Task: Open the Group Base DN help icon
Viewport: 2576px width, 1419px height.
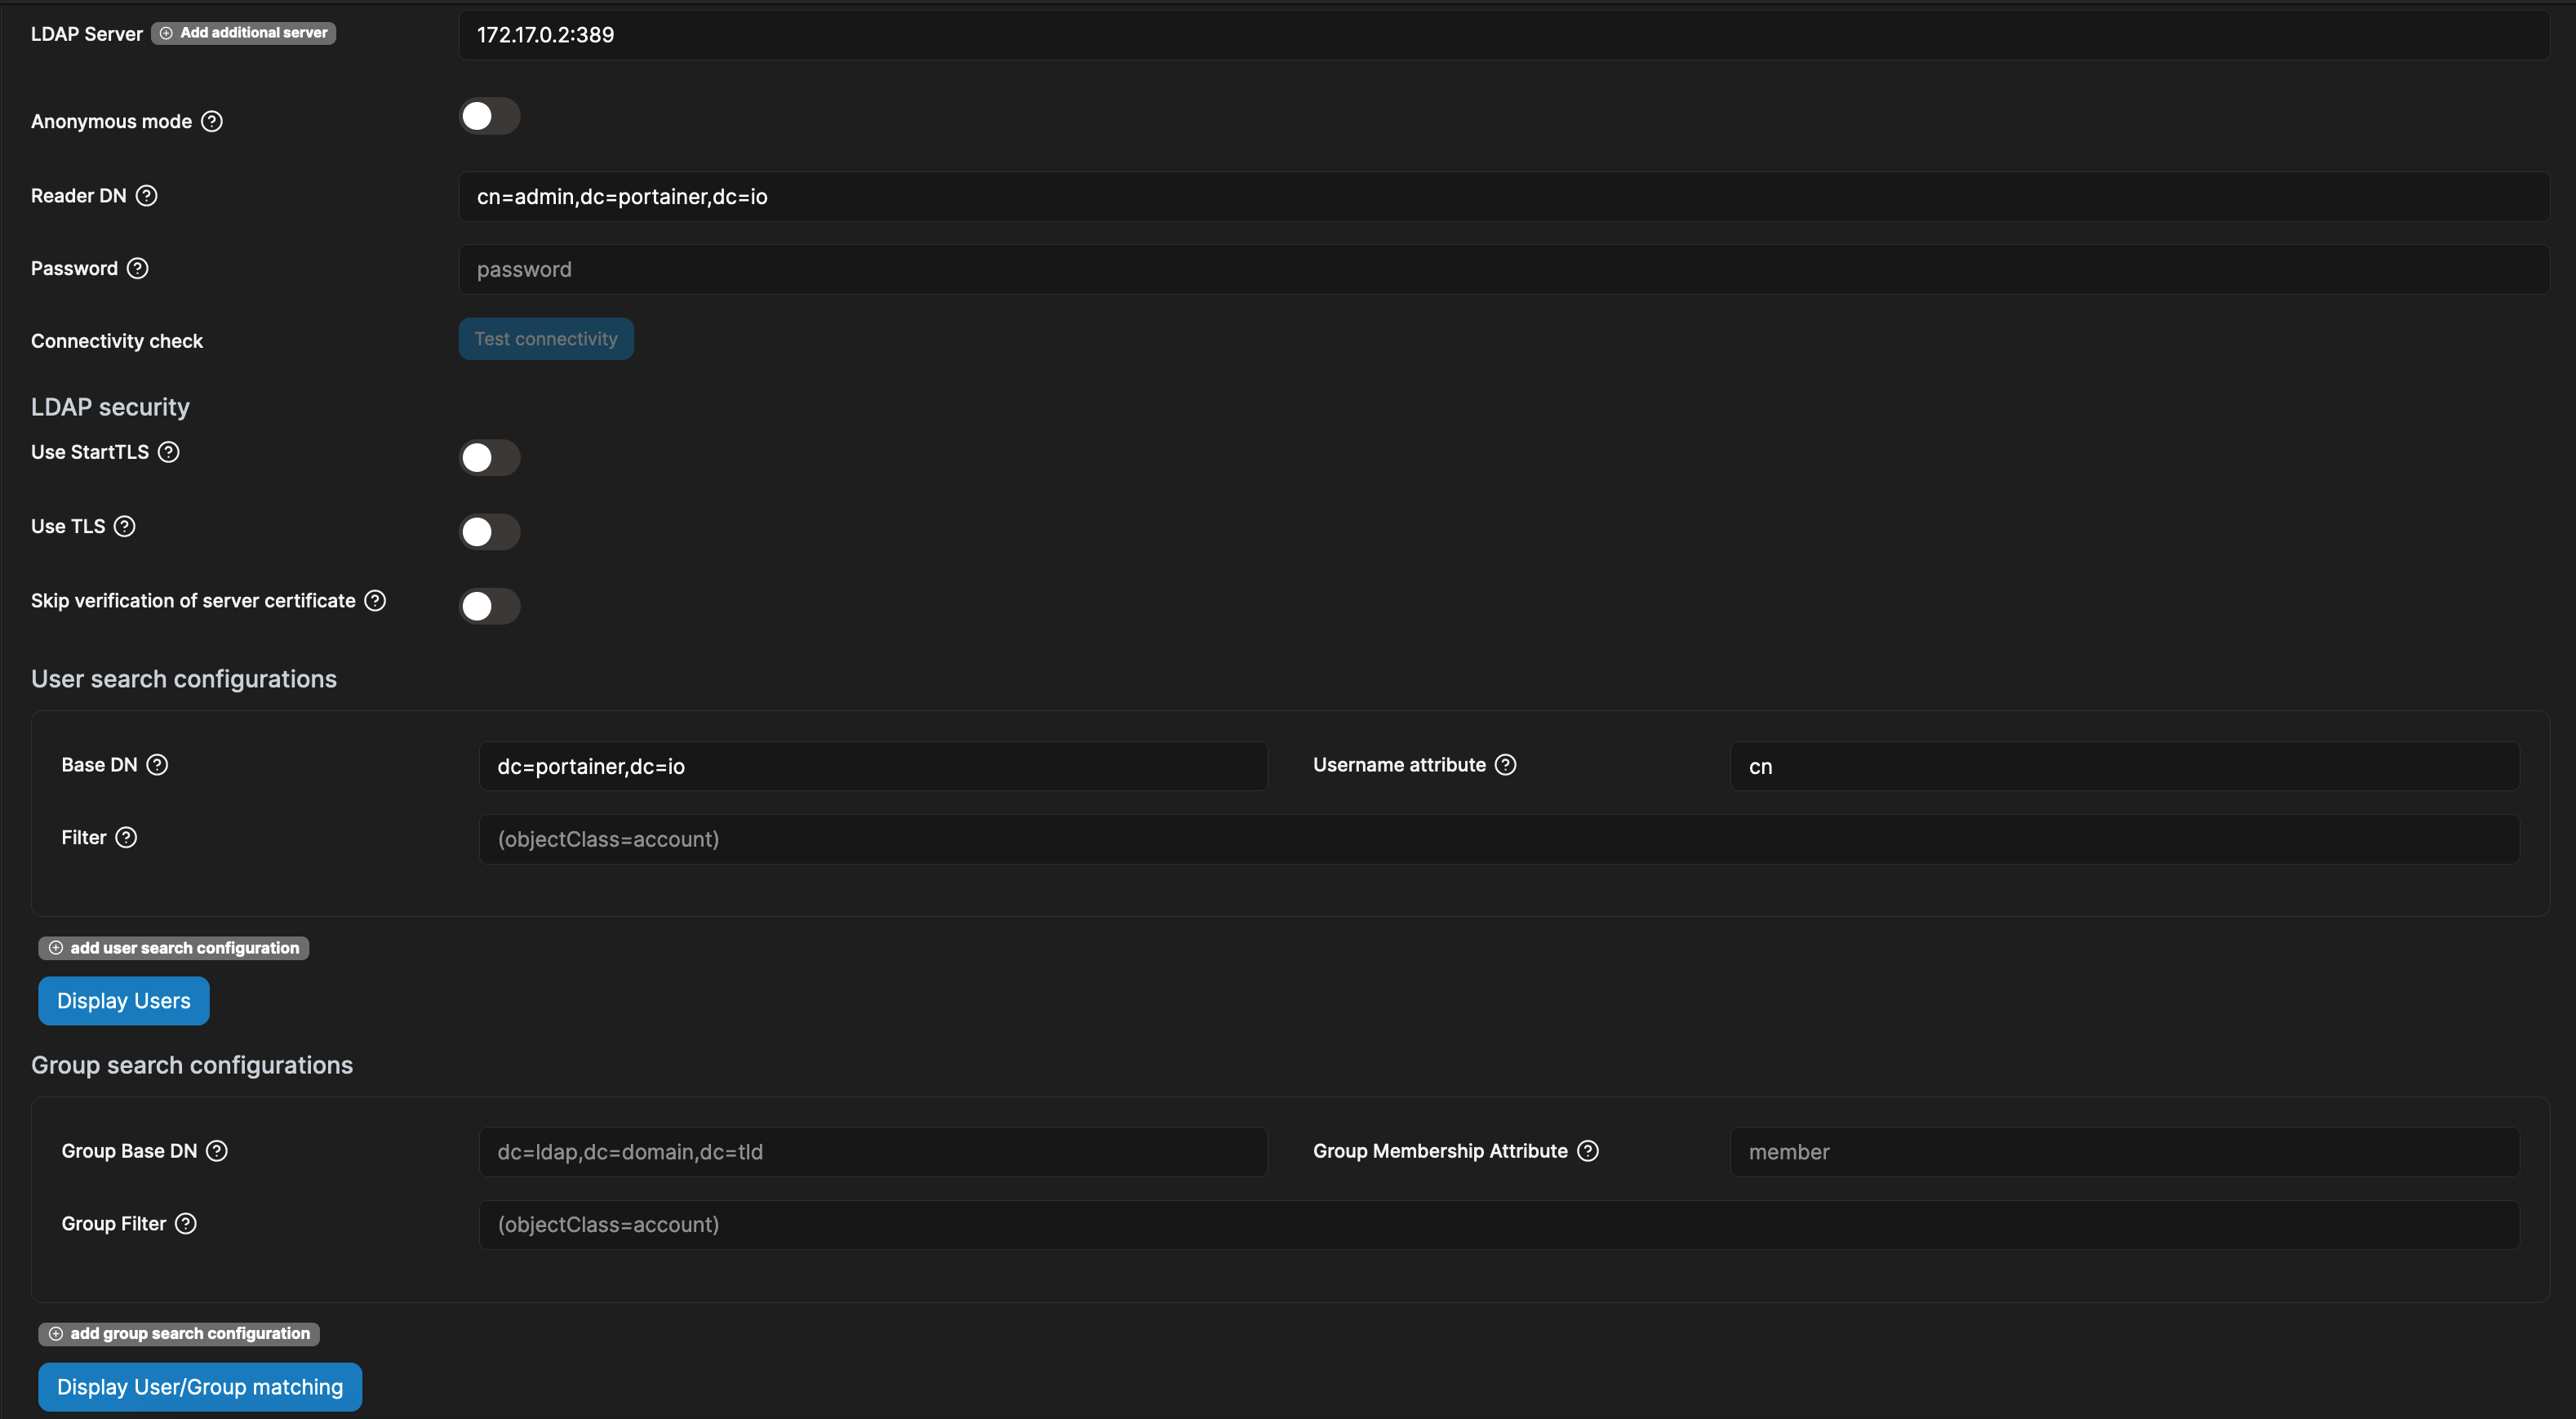Action: tap(218, 1150)
